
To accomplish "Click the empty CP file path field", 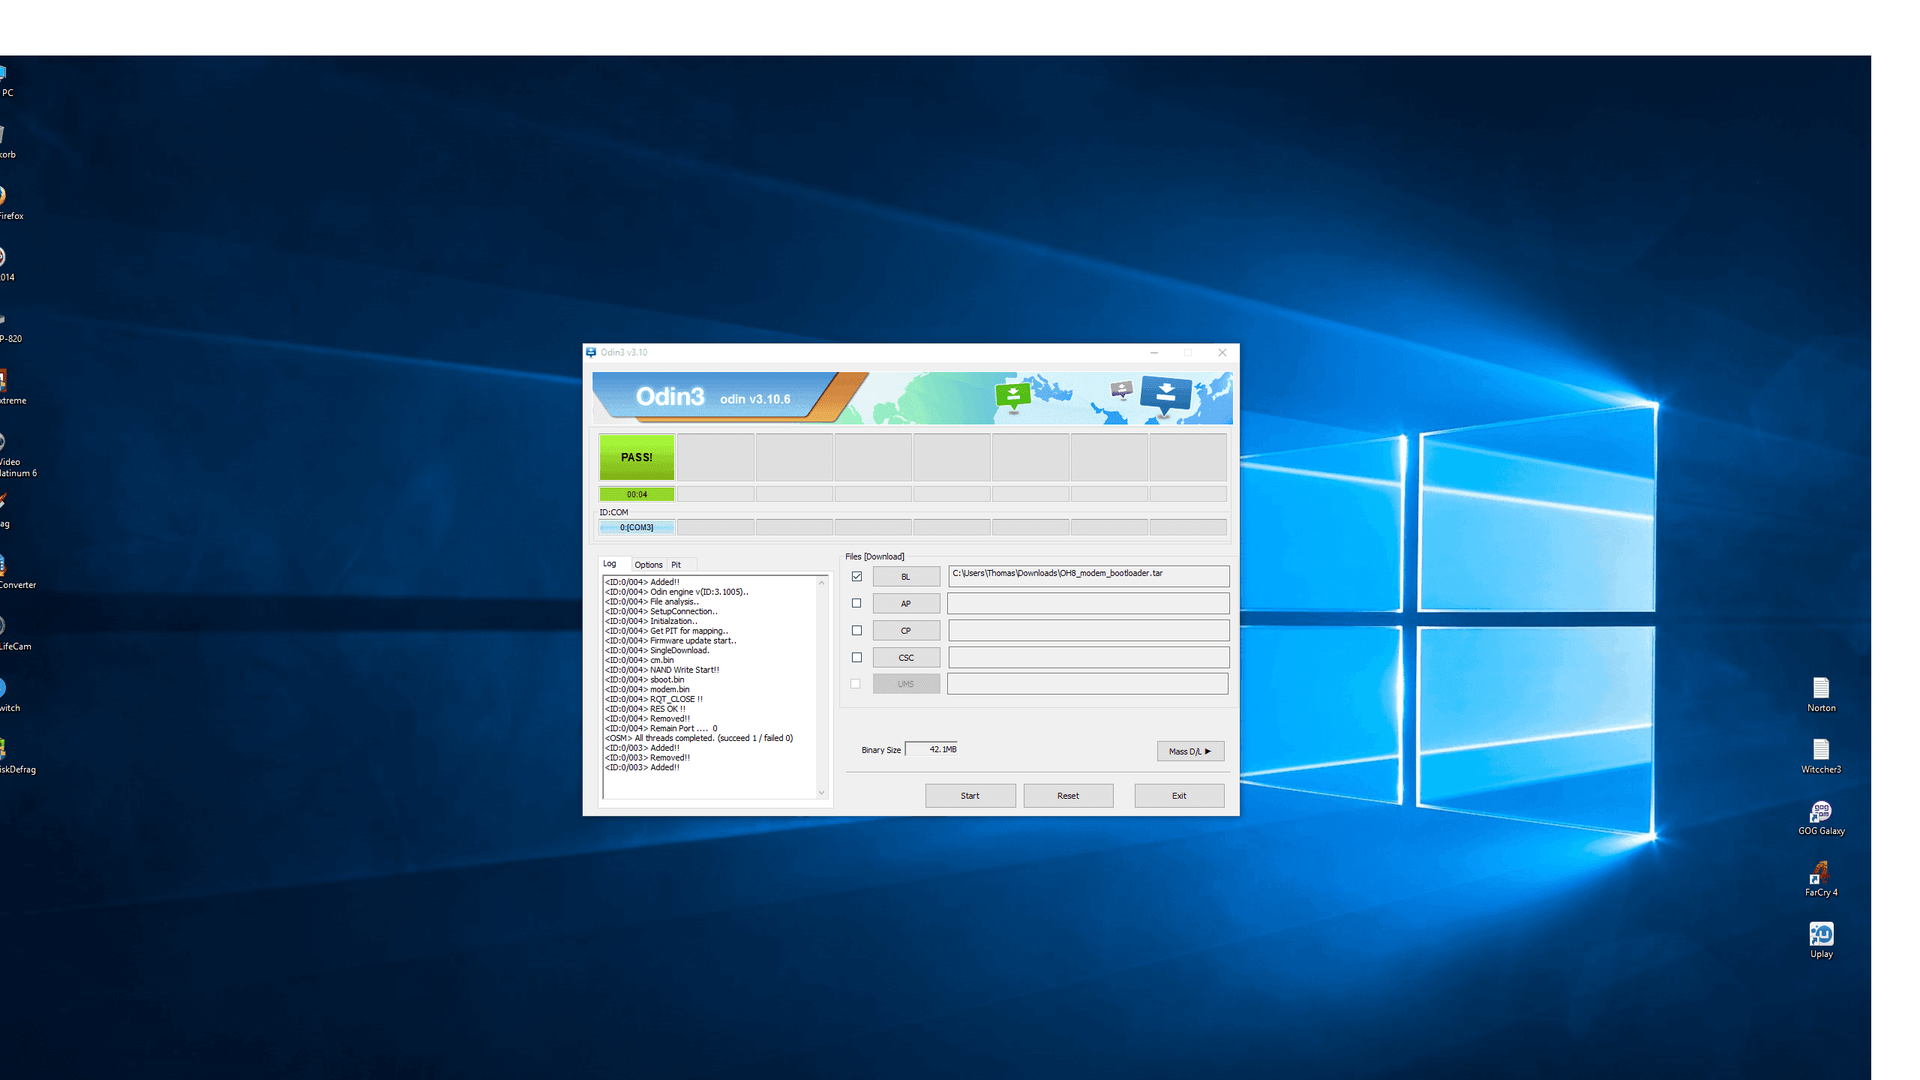I will click(x=1088, y=630).
